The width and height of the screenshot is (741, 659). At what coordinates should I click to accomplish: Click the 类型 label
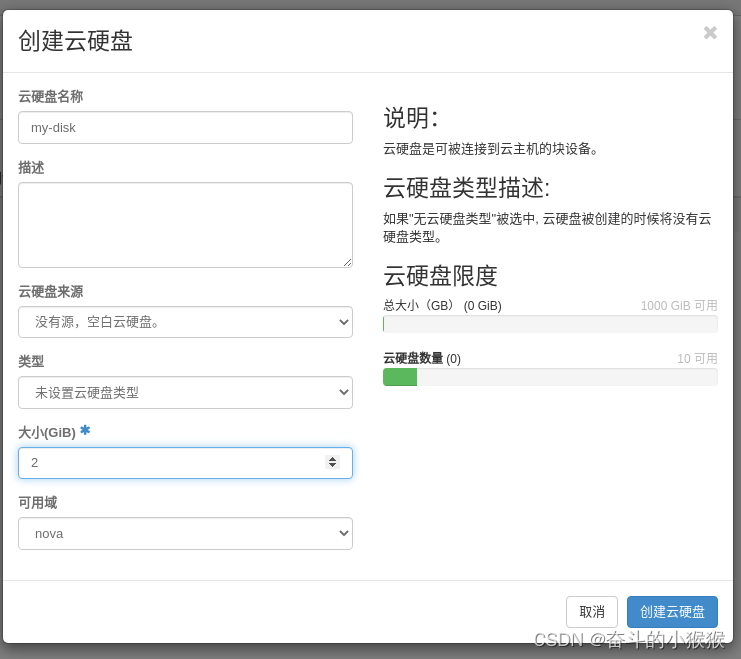click(x=31, y=362)
